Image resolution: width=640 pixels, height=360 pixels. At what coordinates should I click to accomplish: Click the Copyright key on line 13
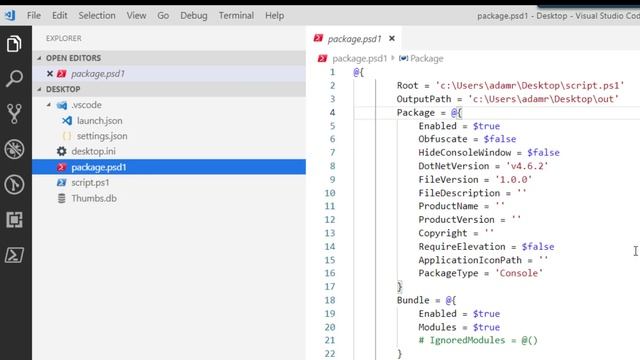(x=442, y=233)
